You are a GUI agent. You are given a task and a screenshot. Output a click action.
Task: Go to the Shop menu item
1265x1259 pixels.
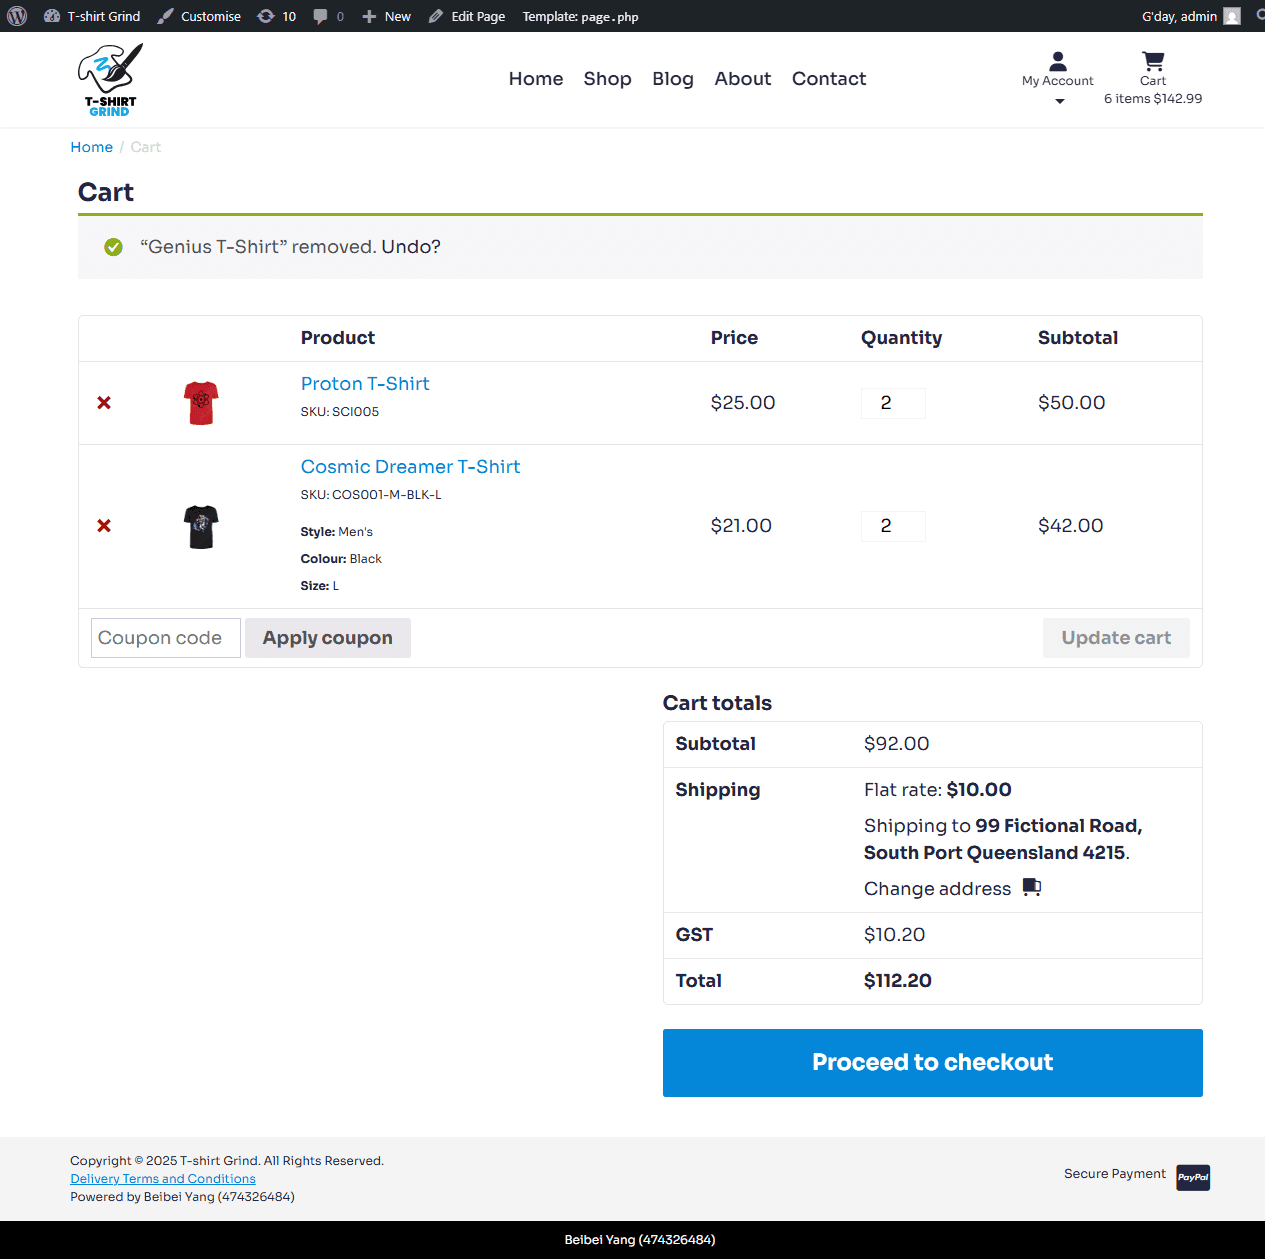click(607, 79)
